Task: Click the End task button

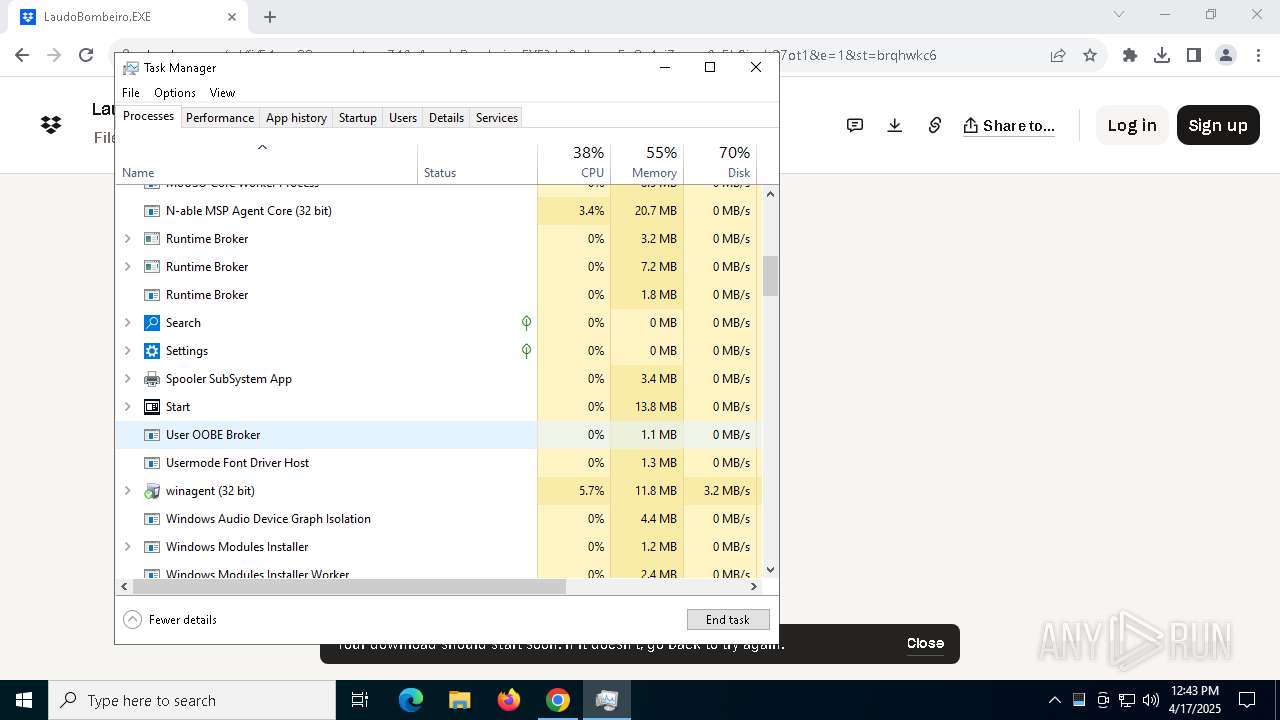Action: click(728, 620)
